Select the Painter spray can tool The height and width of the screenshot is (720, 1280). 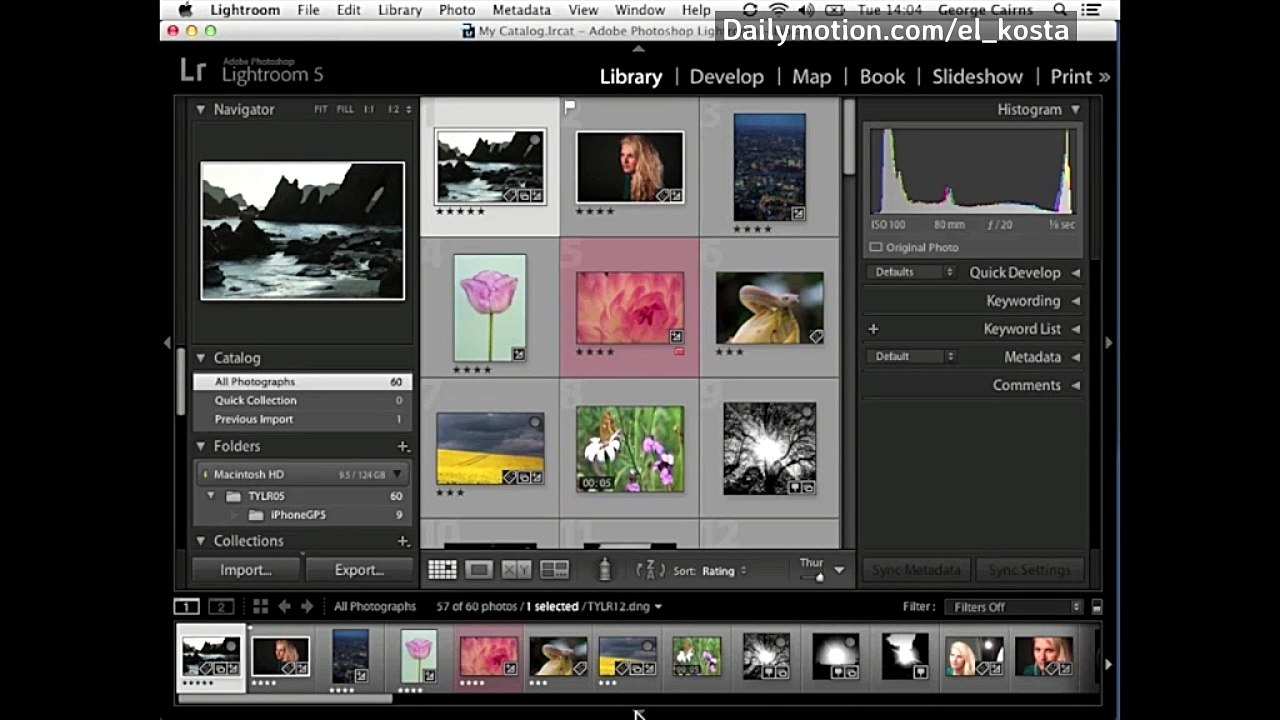(x=604, y=569)
